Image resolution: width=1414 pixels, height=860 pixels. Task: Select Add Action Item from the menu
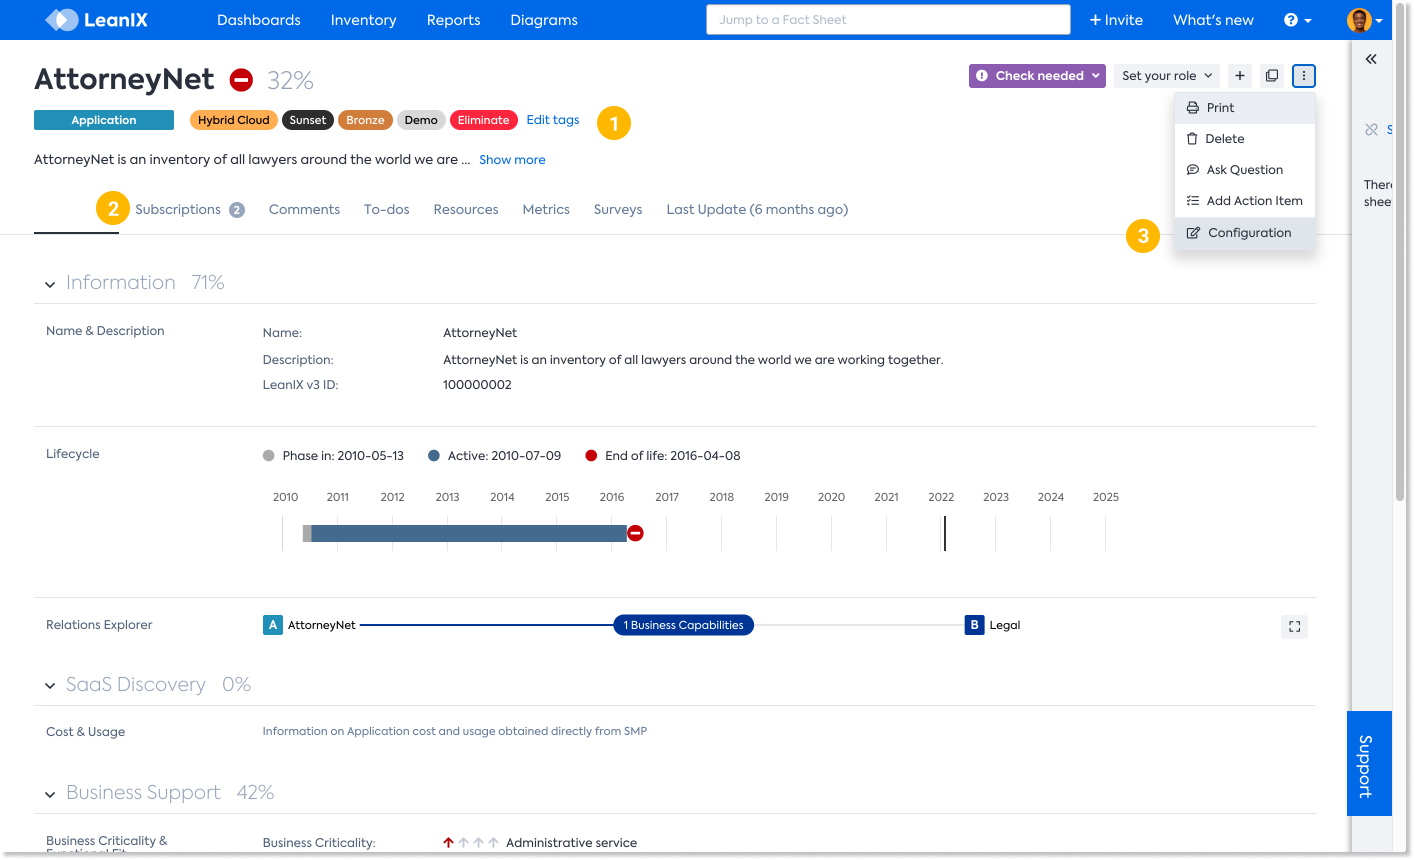tap(1245, 201)
